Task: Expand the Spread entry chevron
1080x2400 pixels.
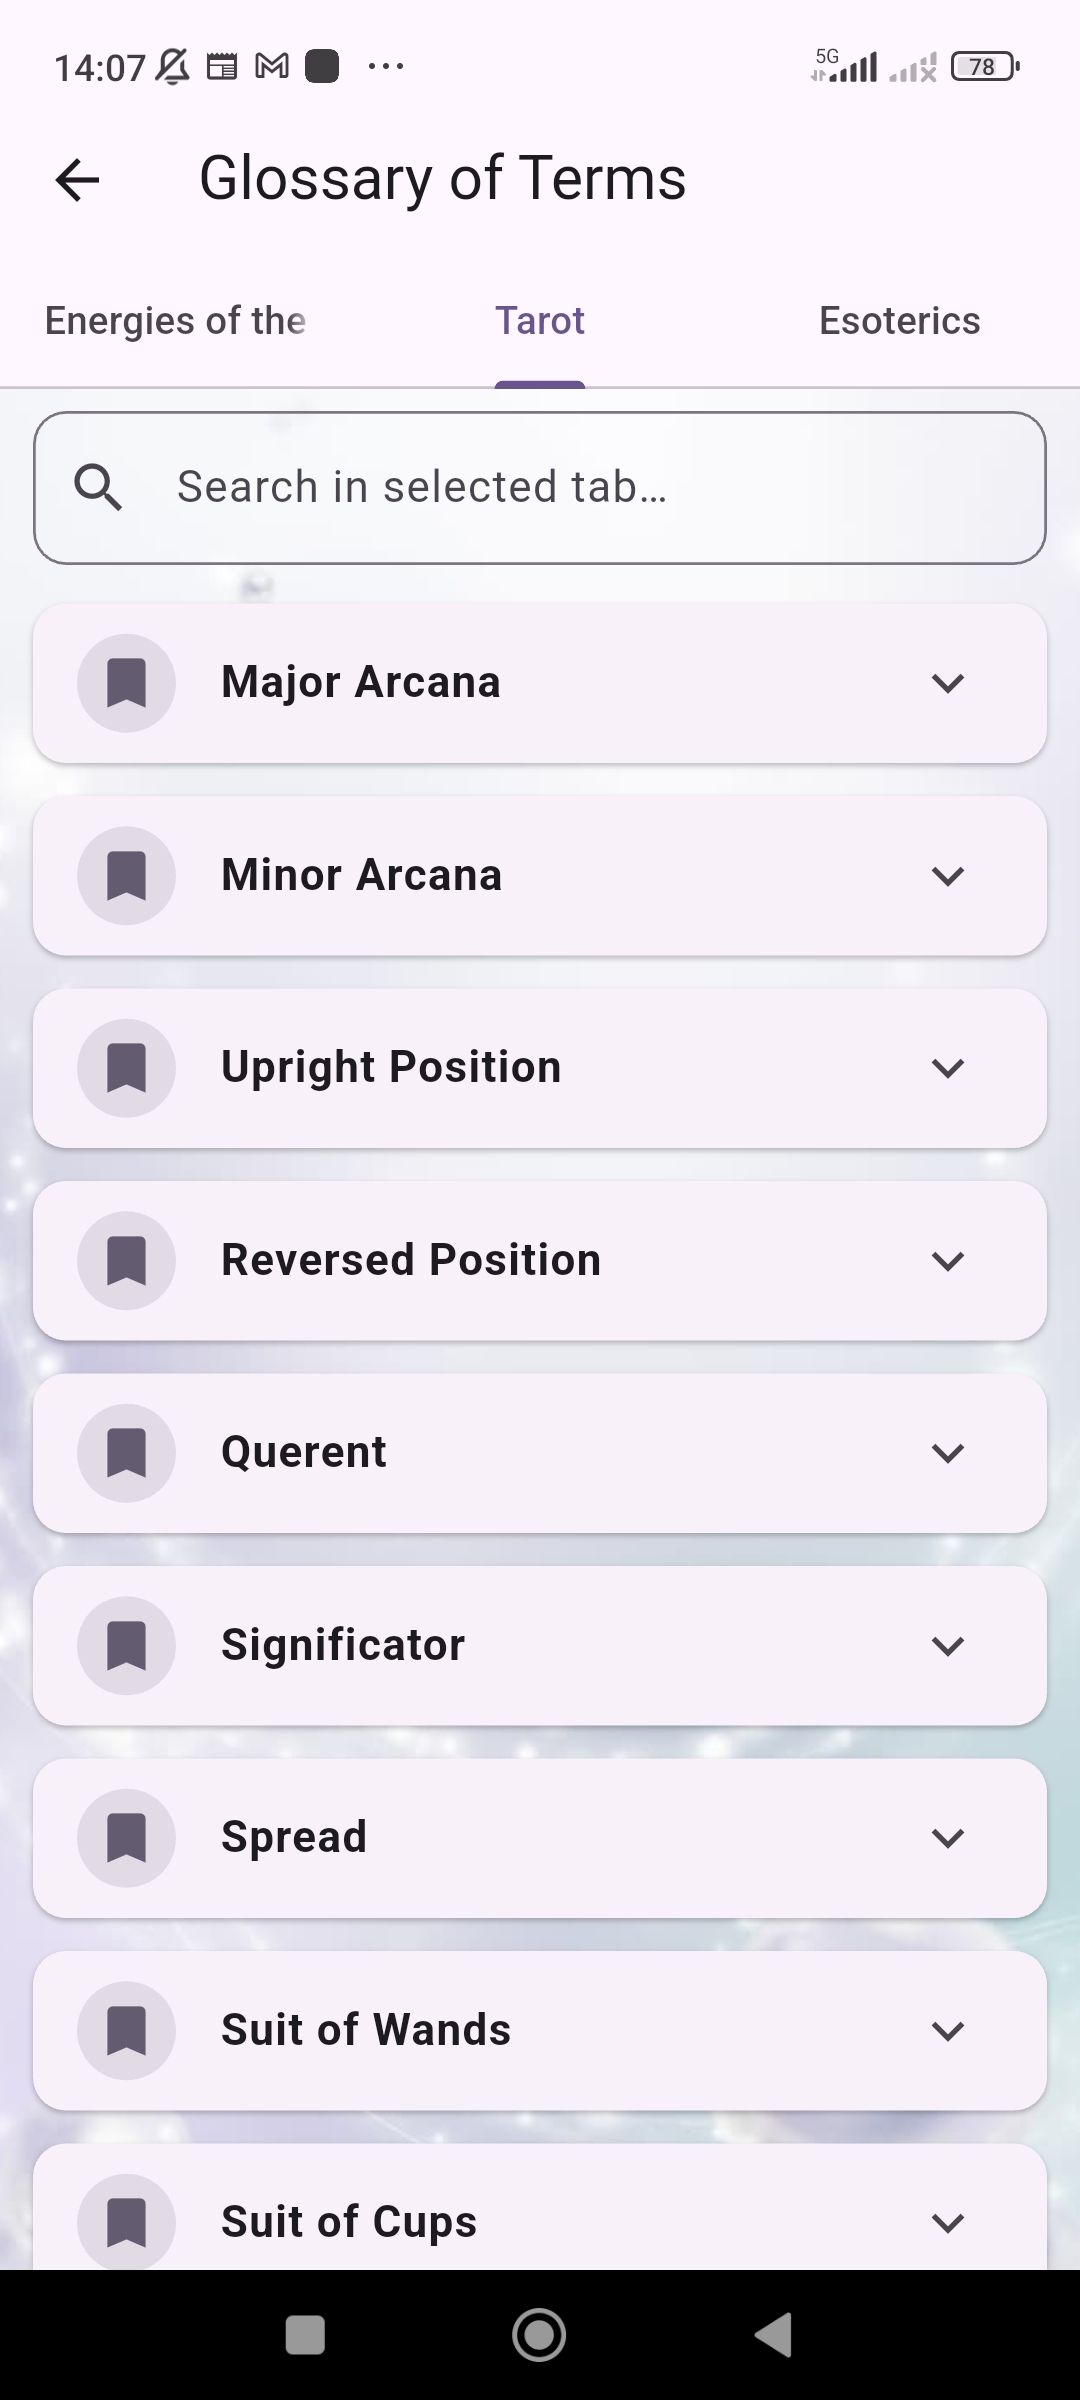Action: point(947,1838)
